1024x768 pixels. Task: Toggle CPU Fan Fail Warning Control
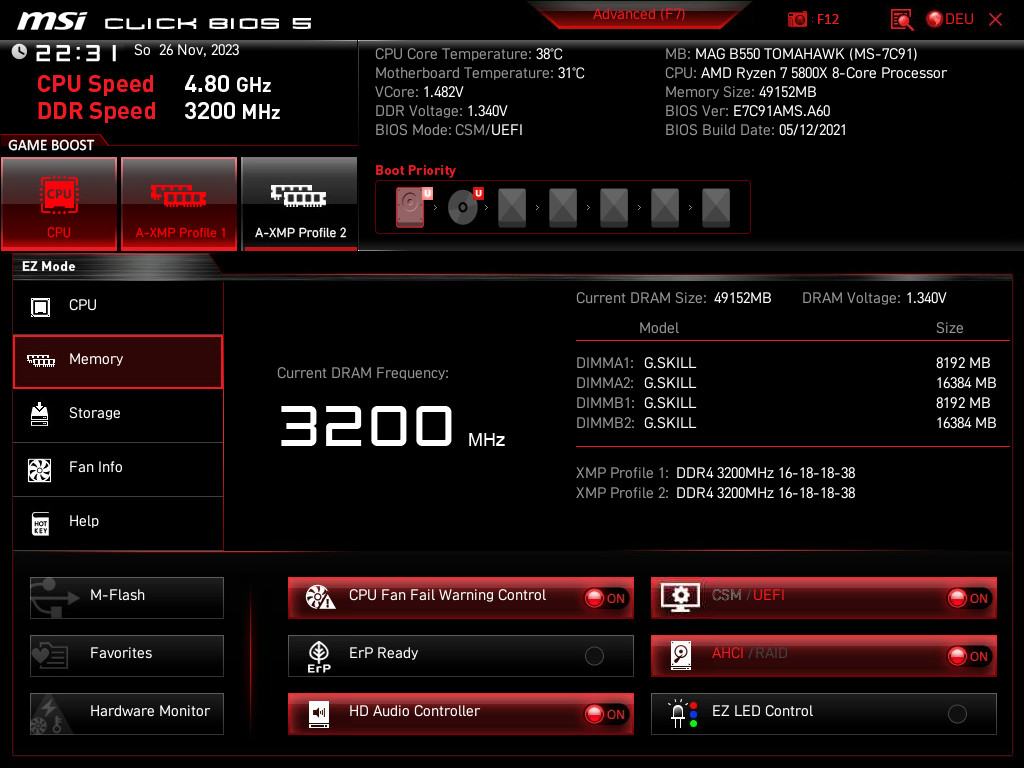pyautogui.click(x=460, y=598)
